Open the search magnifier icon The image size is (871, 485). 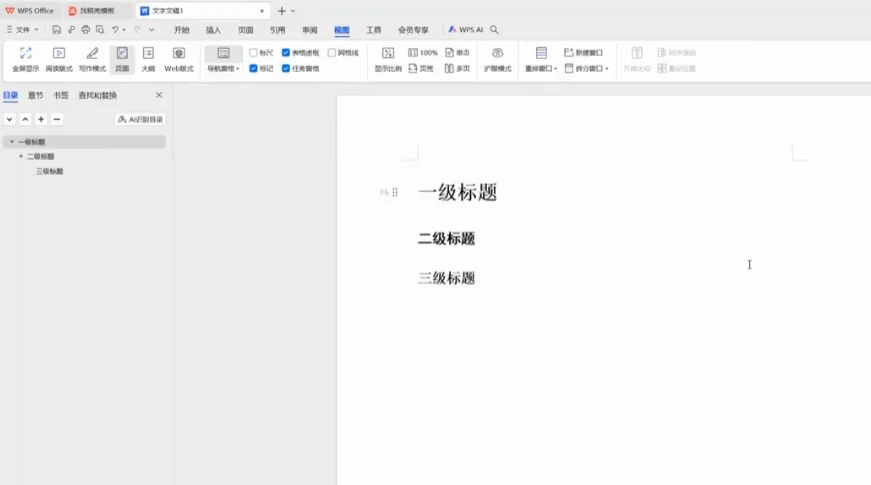494,29
